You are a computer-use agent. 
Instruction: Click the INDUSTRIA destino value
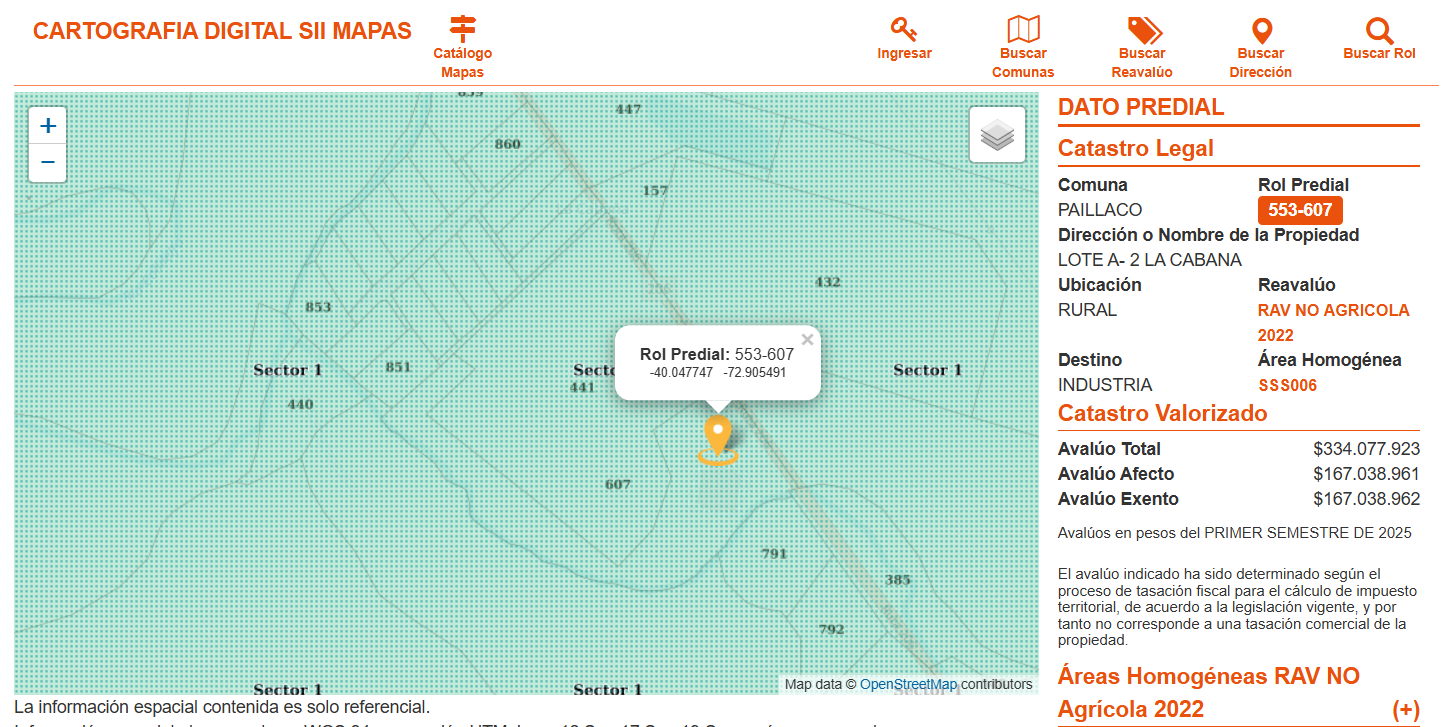click(x=1105, y=385)
